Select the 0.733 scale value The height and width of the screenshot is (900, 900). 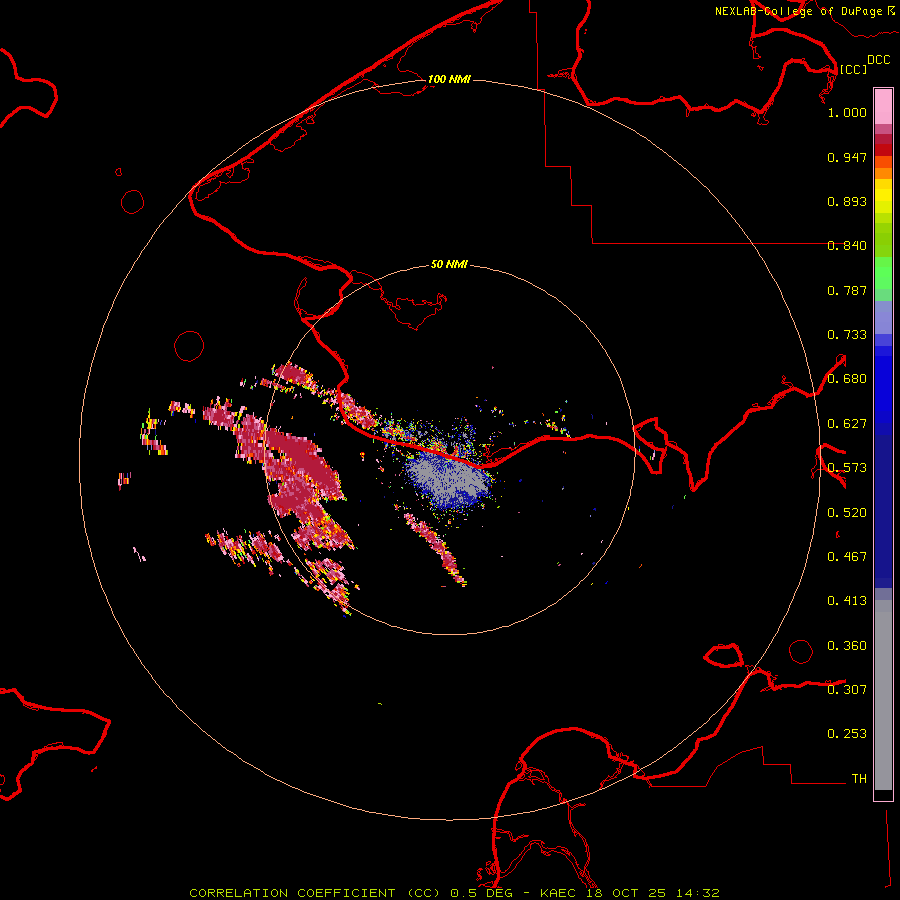coord(847,335)
